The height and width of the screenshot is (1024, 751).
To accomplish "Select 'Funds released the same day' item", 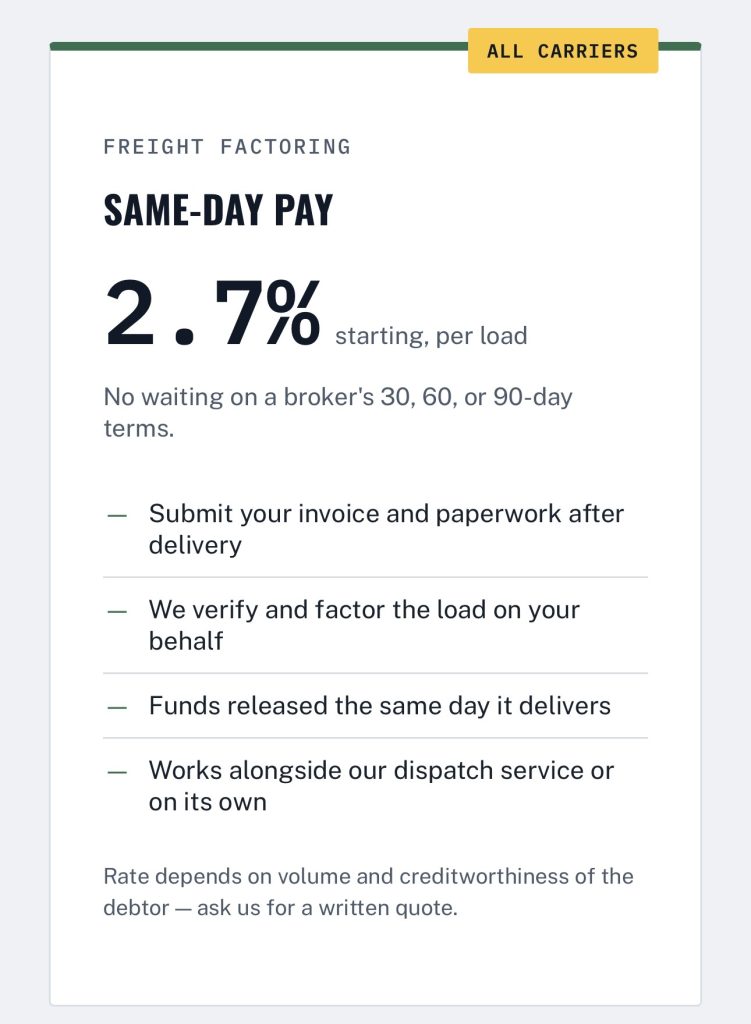I will point(380,706).
